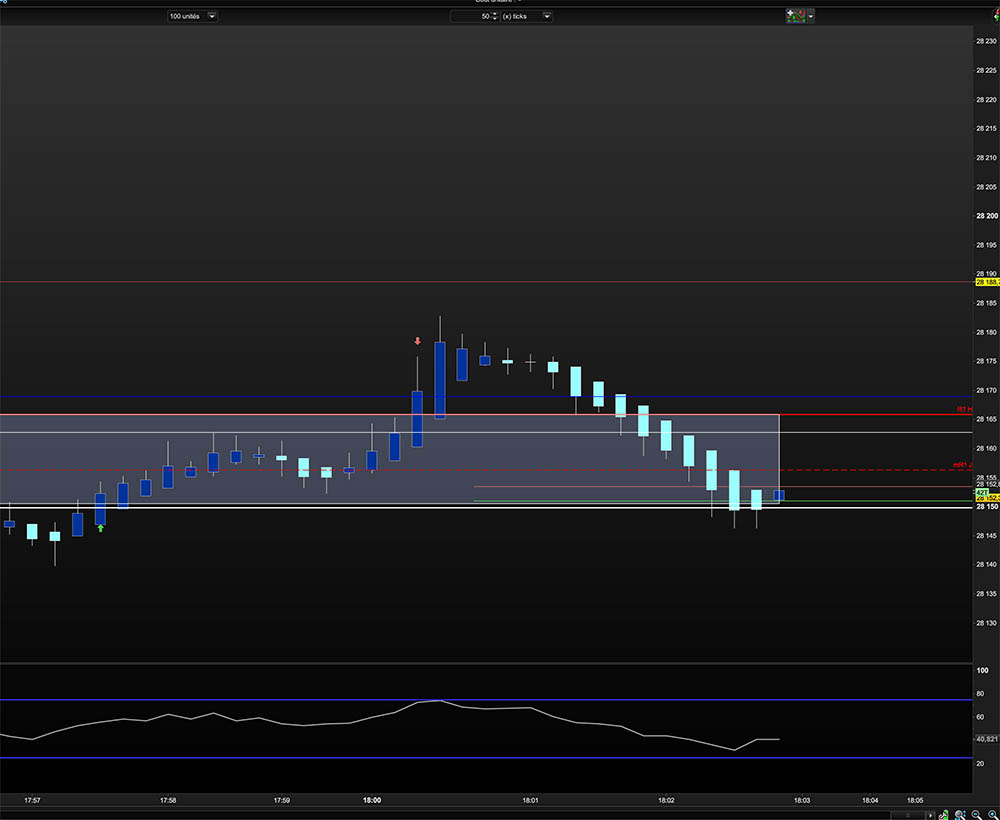Screen dimensions: 1000x820
Task: Click the tick count field showing 50
Action: click(x=470, y=16)
